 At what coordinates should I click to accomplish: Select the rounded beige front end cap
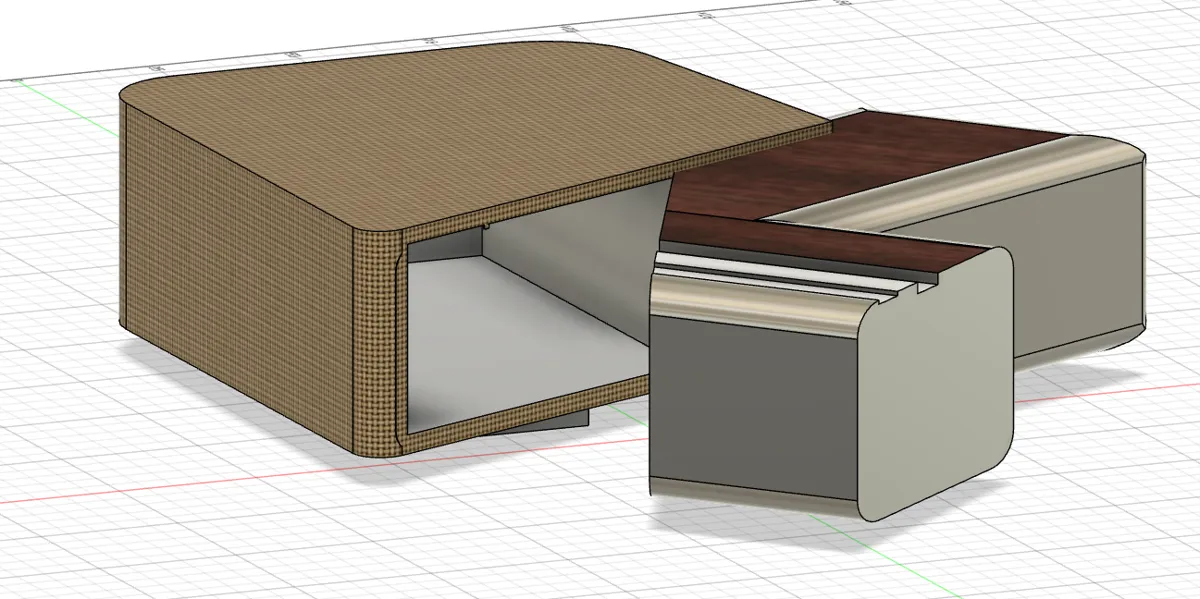(935, 385)
